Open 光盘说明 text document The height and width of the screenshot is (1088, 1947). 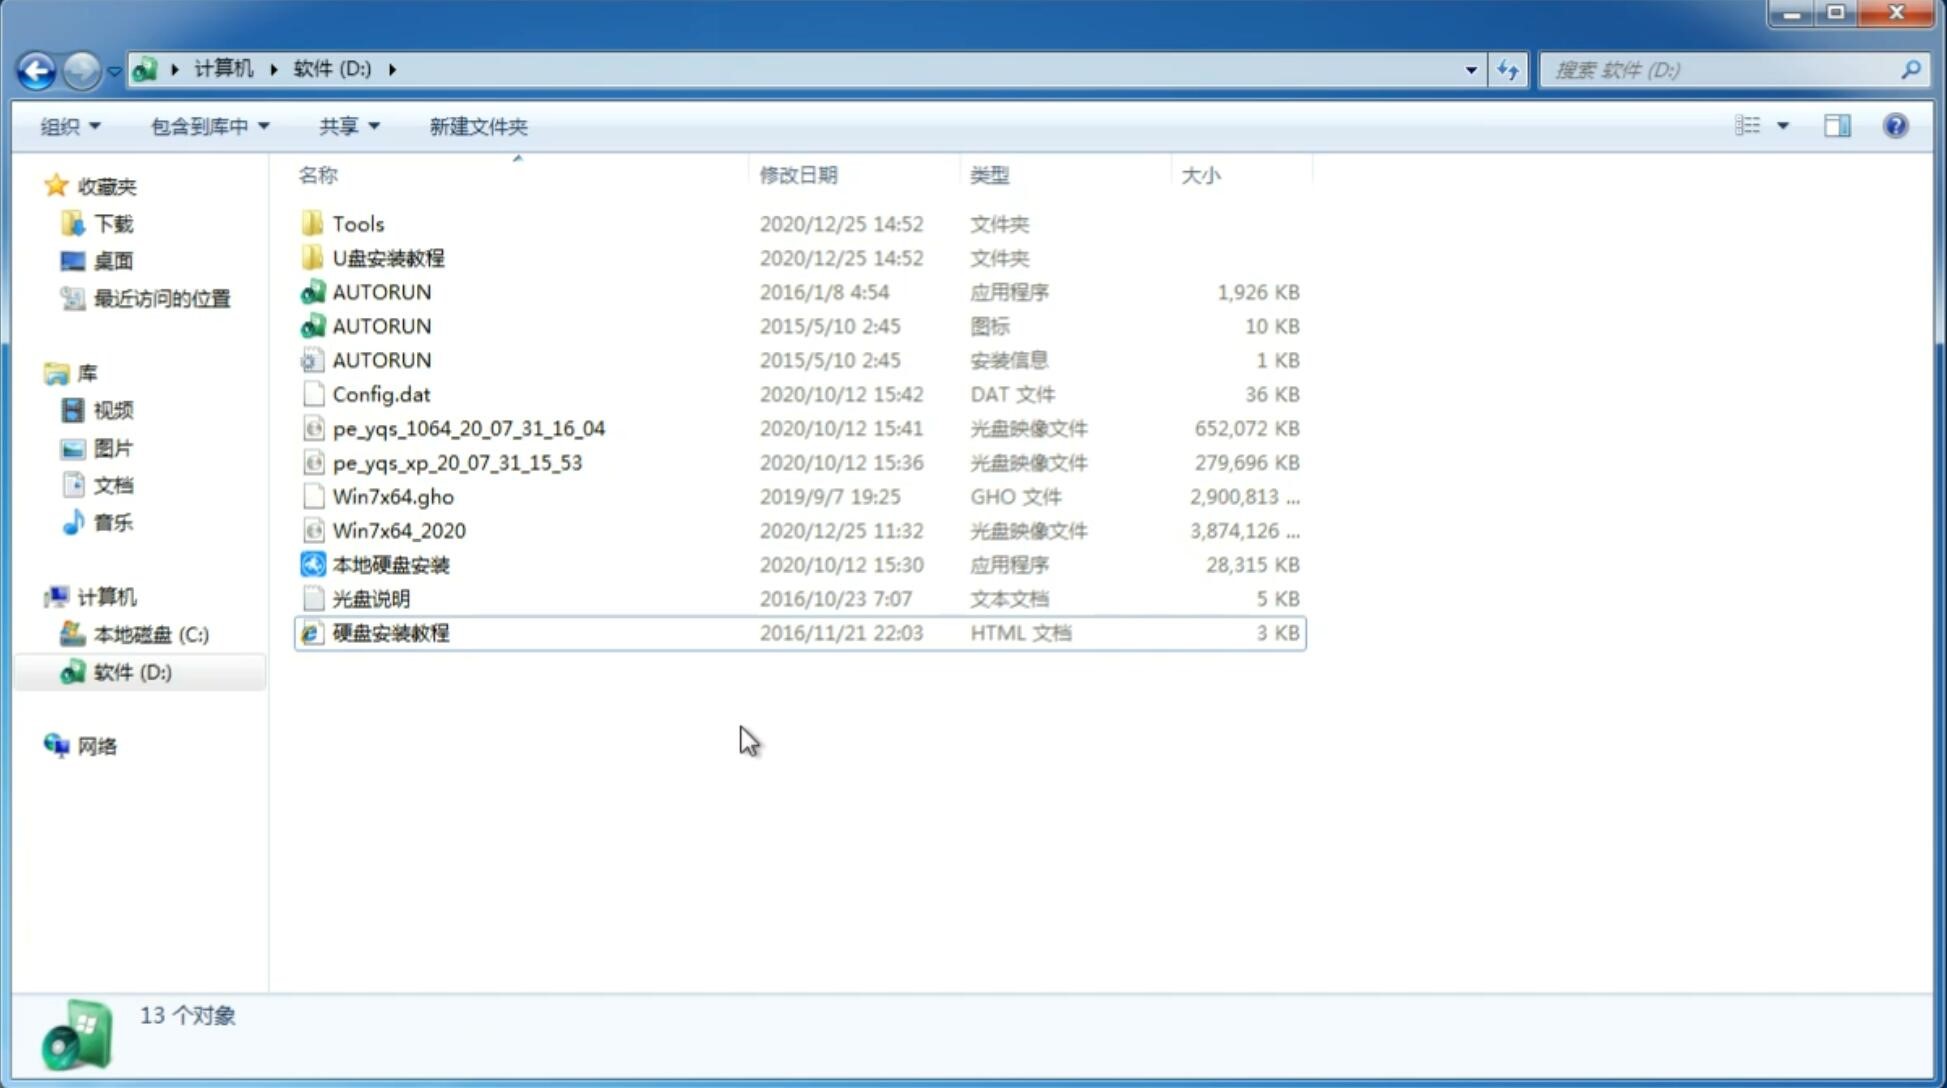coord(370,597)
